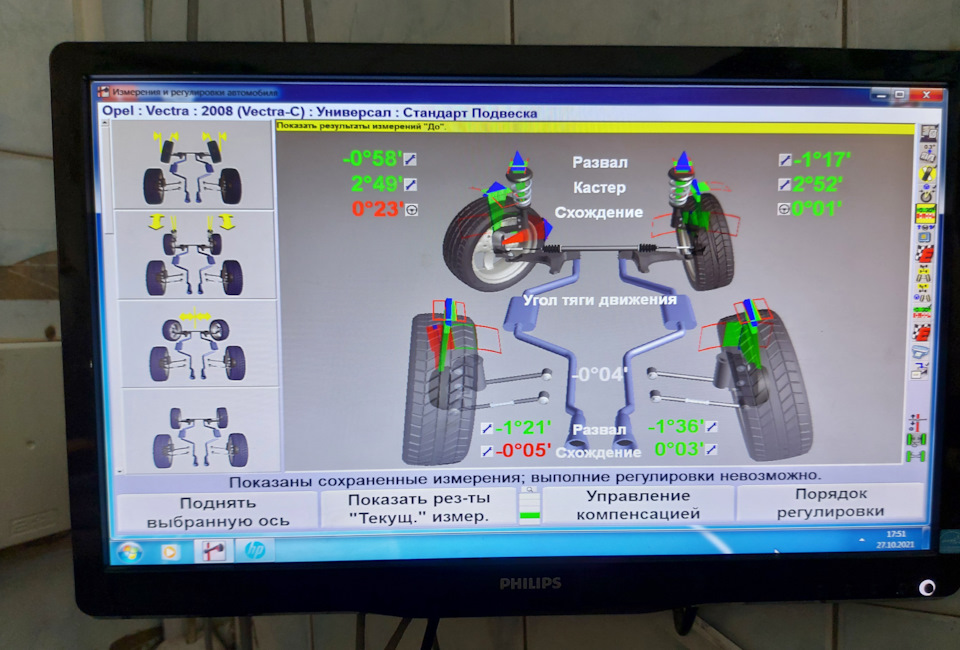Click adjustment icon beside rear-right camber -1°36'
The width and height of the screenshot is (960, 650).
(x=711, y=427)
